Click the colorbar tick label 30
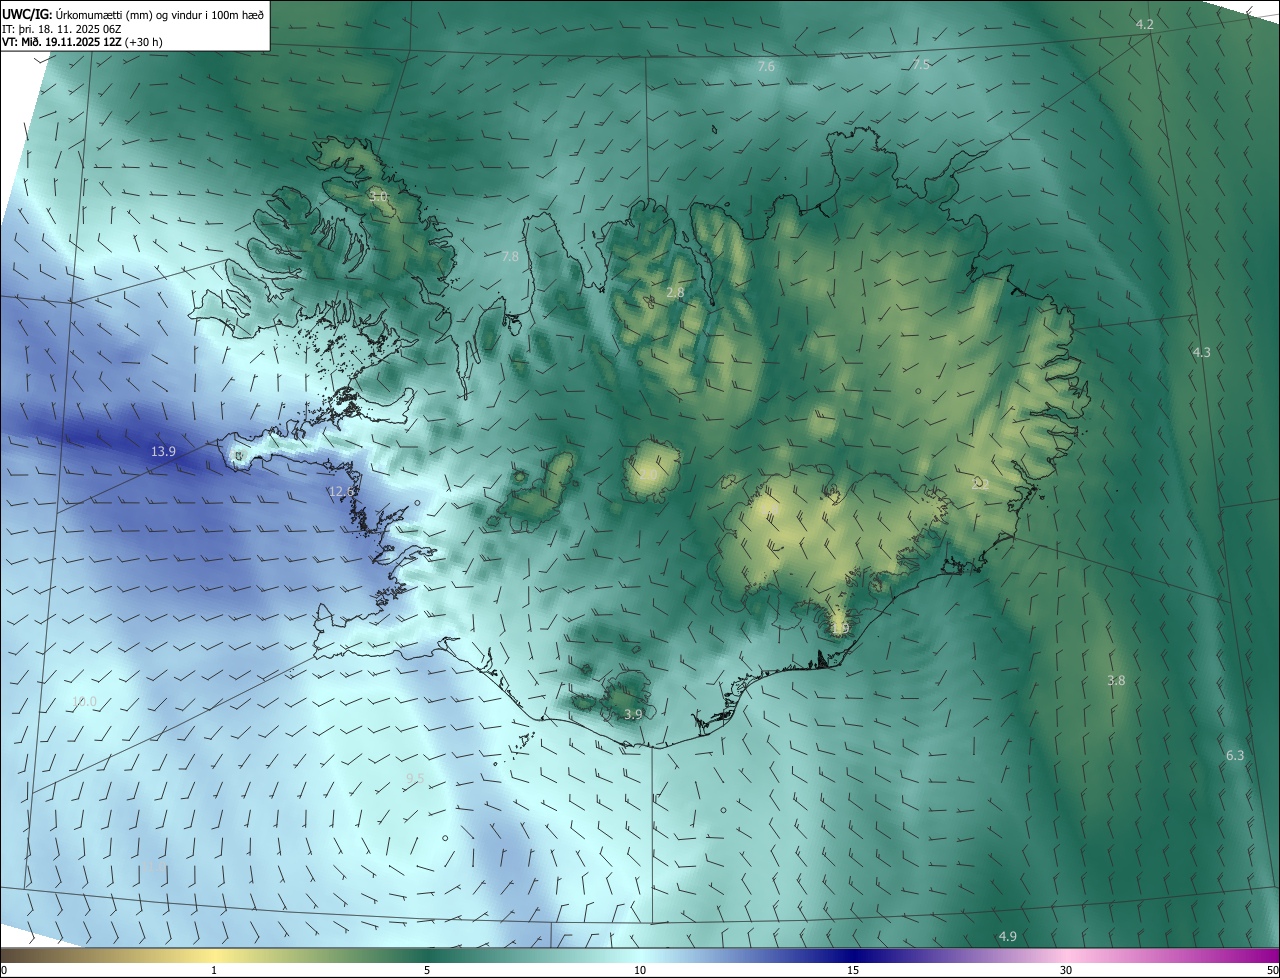Image resolution: width=1280 pixels, height=978 pixels. (1066, 970)
